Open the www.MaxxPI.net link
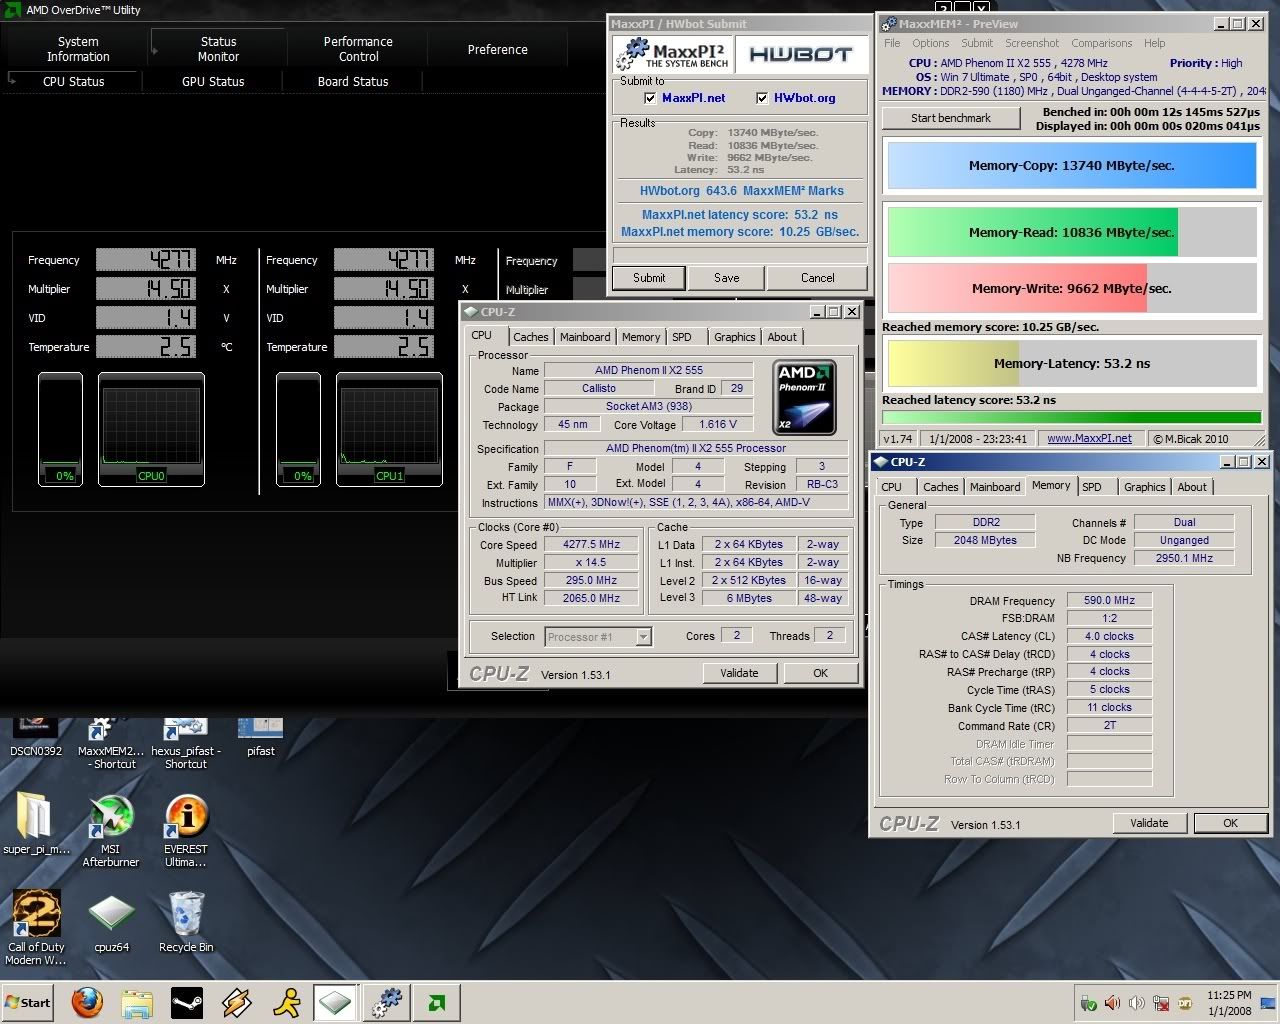This screenshot has width=1280, height=1024. 1089,438
